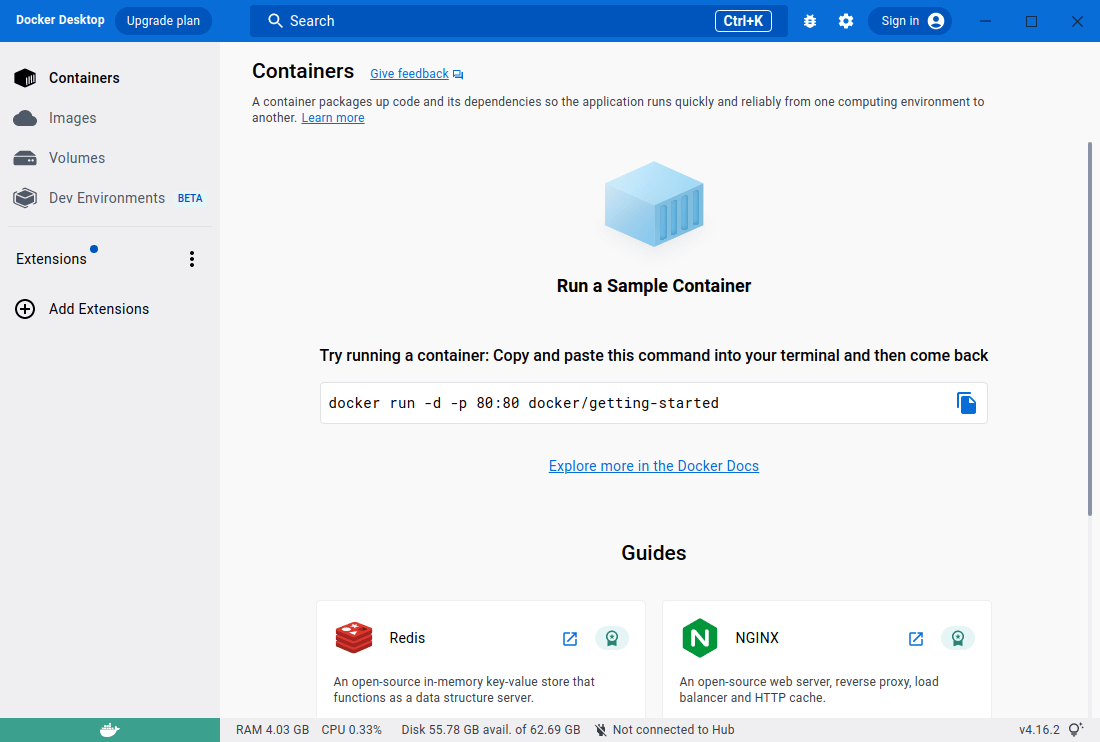1100x742 pixels.
Task: Click the Volumes drive icon in sidebar
Action: (25, 158)
